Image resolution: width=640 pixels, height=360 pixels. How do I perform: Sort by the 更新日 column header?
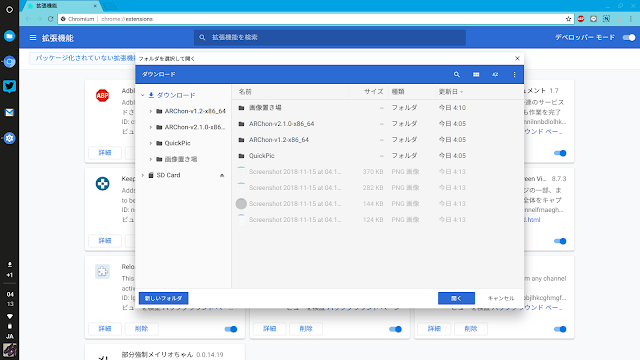pyautogui.click(x=451, y=92)
